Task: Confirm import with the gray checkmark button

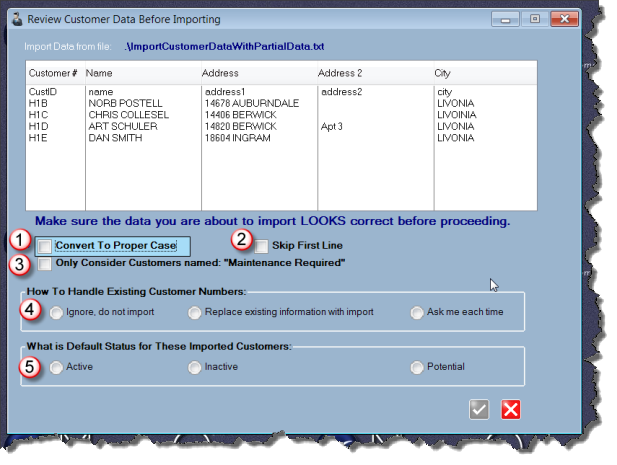Action: 479,410
